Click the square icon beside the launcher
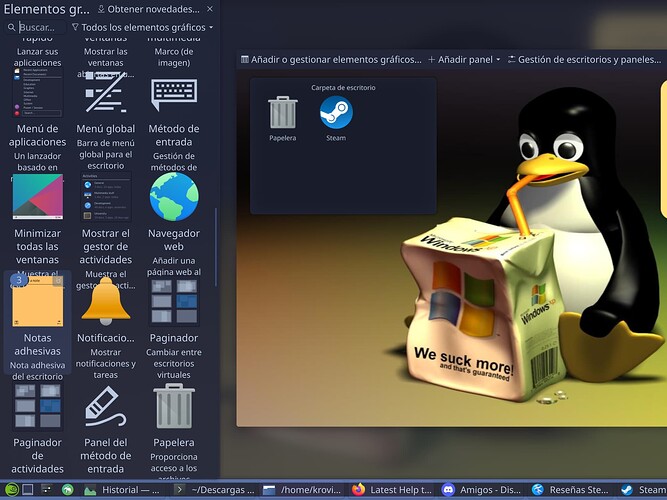The image size is (667, 500). [28, 490]
